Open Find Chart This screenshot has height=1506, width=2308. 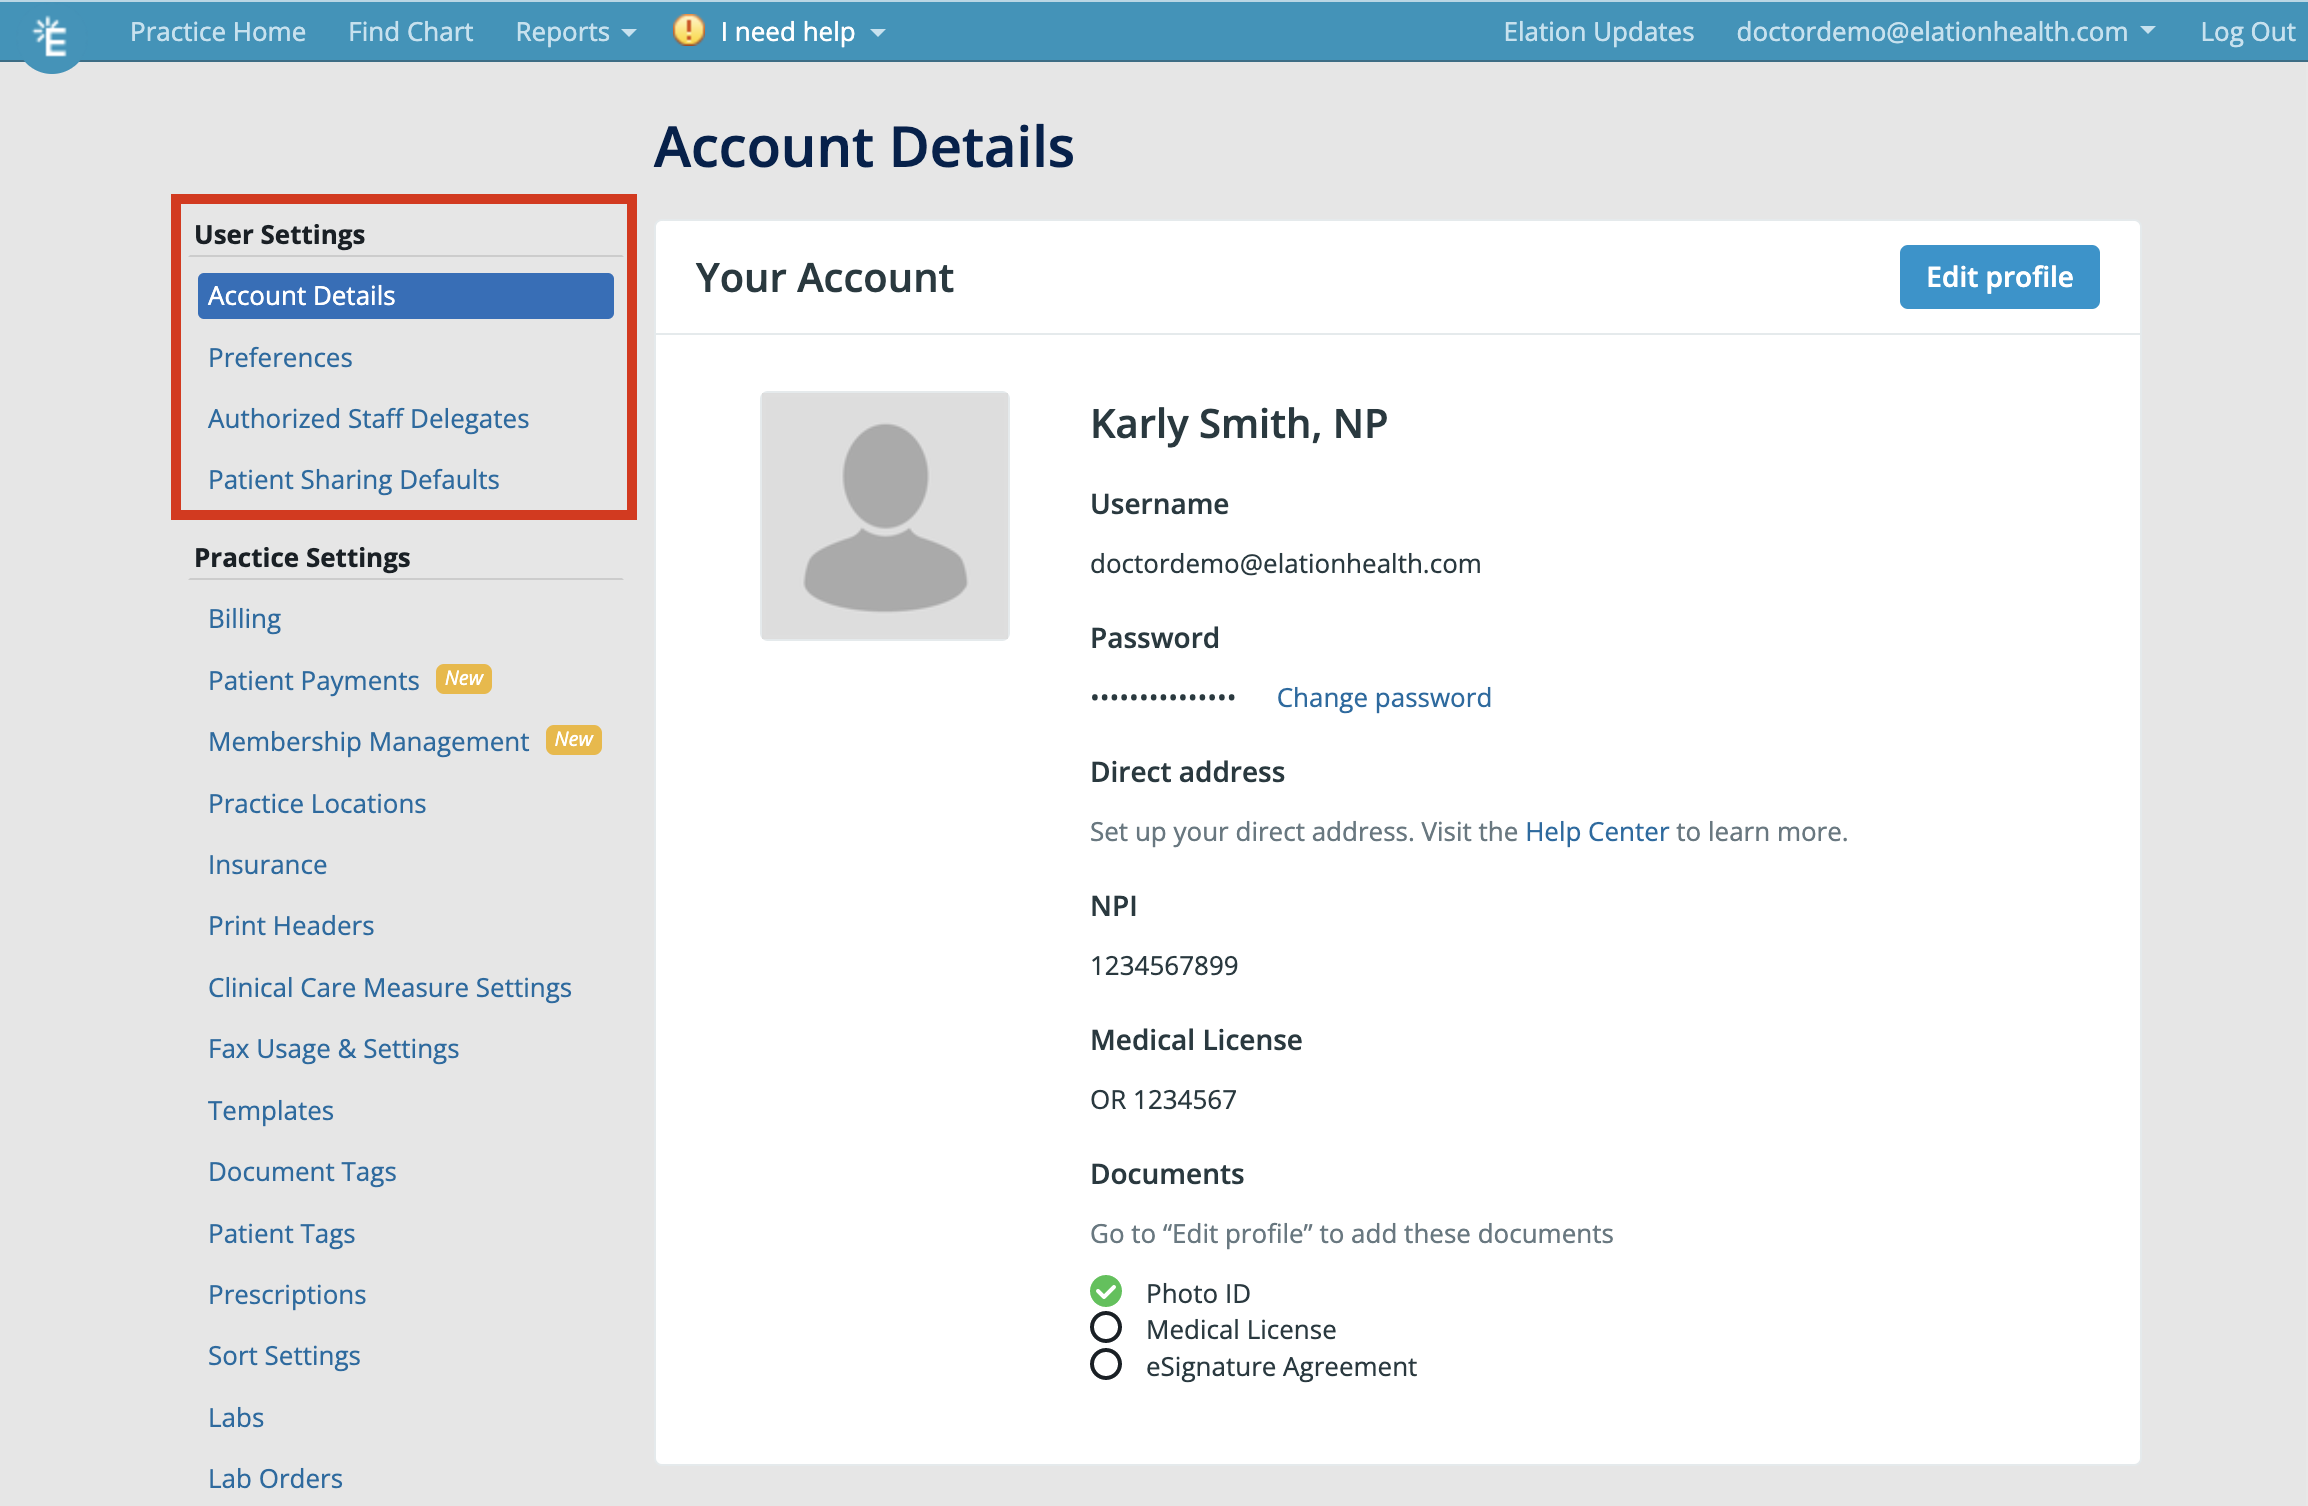click(x=410, y=31)
